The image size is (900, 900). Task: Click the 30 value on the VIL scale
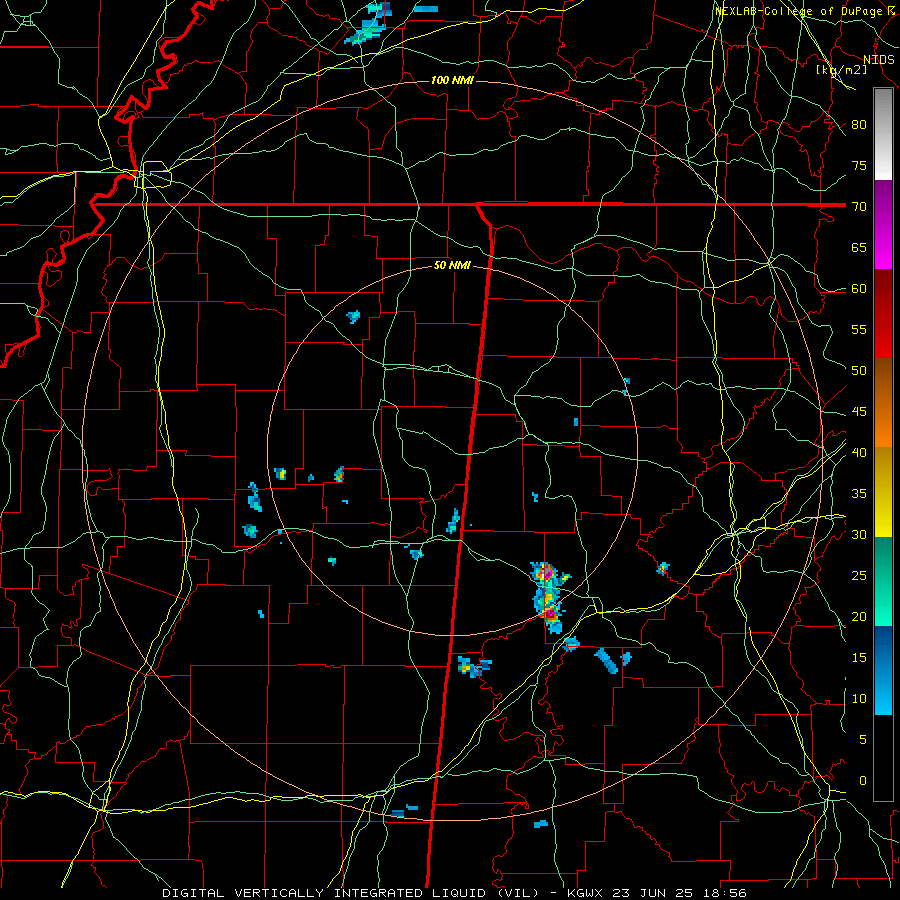859,534
